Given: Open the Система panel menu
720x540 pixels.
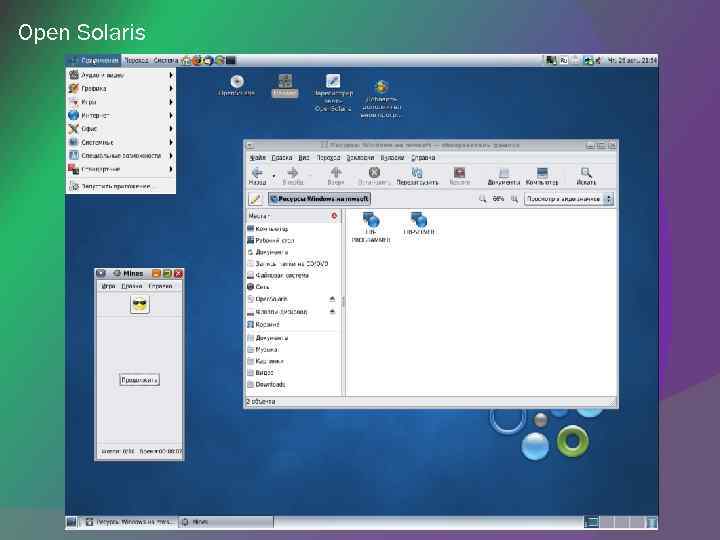Looking at the screenshot, I should (165, 60).
